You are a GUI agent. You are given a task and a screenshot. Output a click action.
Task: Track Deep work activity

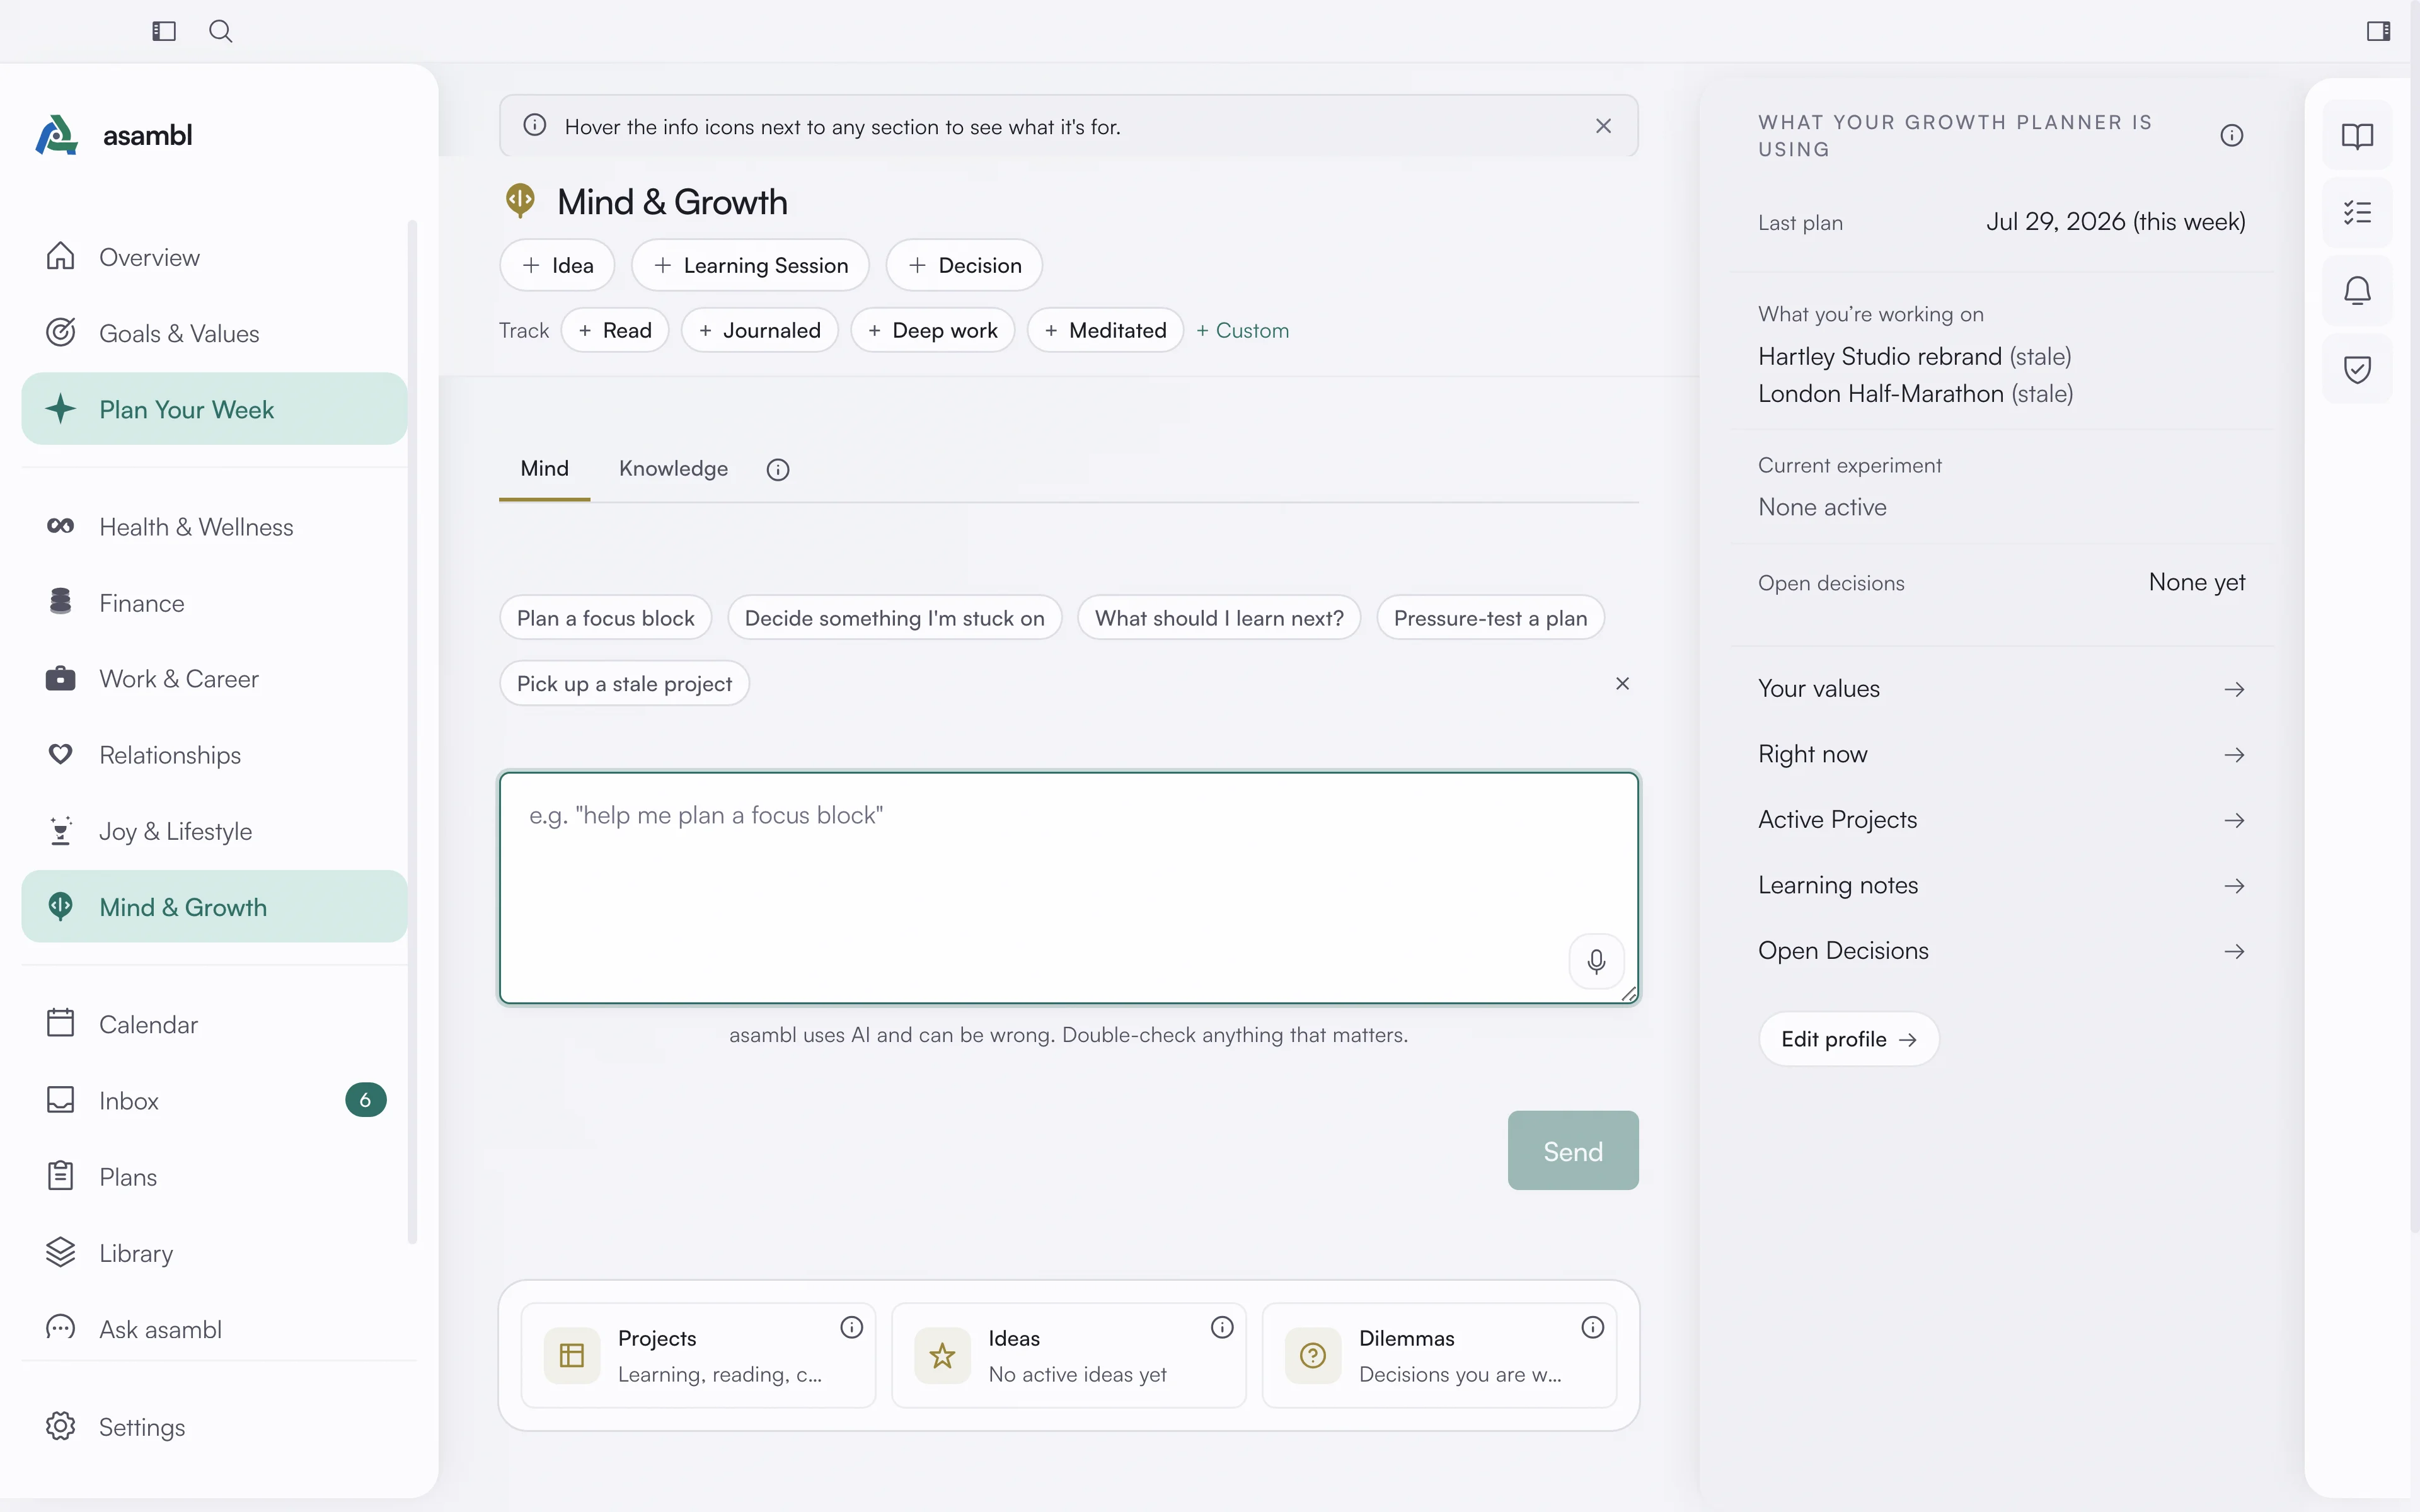click(933, 330)
